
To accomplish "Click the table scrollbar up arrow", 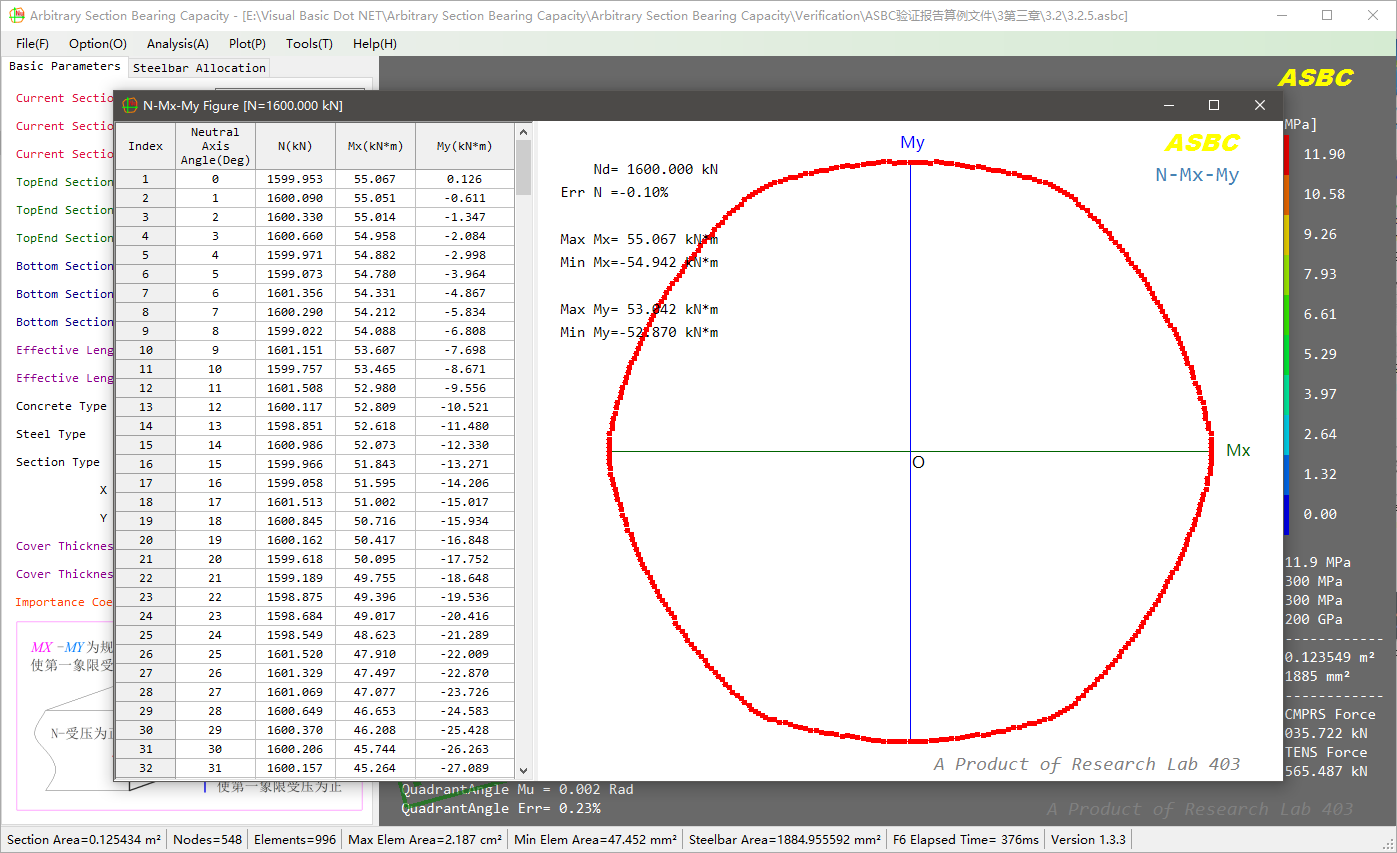I will pyautogui.click(x=523, y=131).
